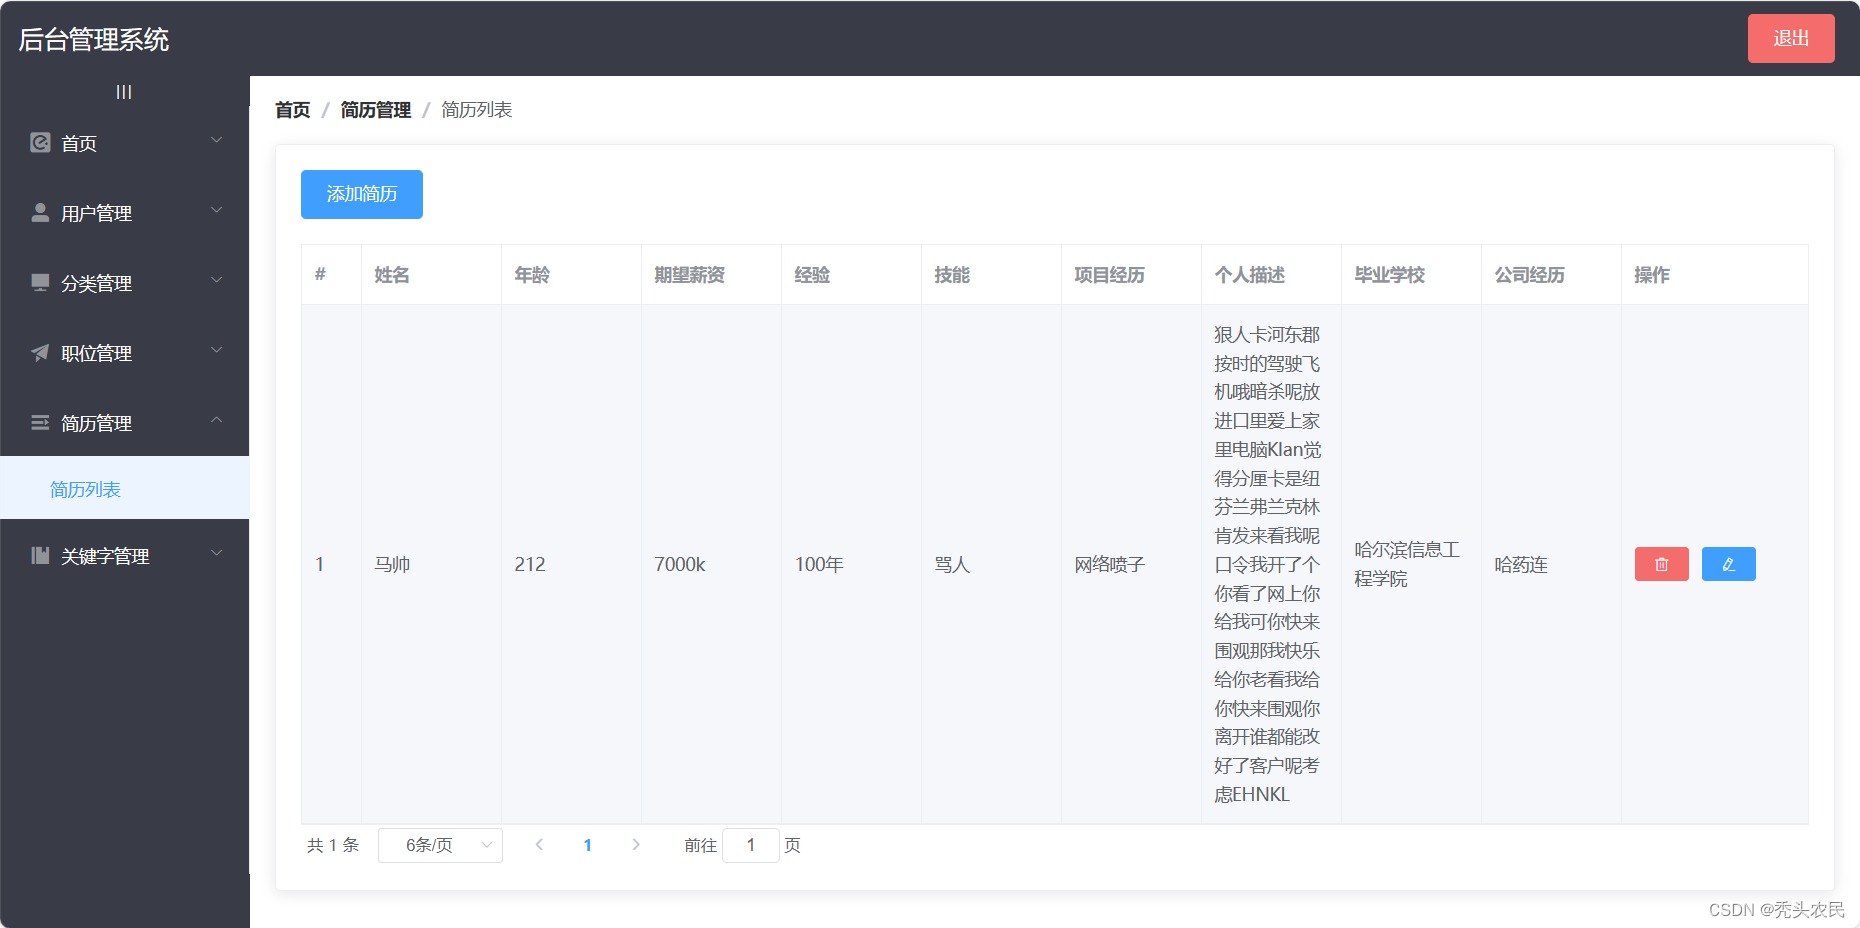Expand the 用户管理 menu chevron
The image size is (1860, 928).
(216, 211)
